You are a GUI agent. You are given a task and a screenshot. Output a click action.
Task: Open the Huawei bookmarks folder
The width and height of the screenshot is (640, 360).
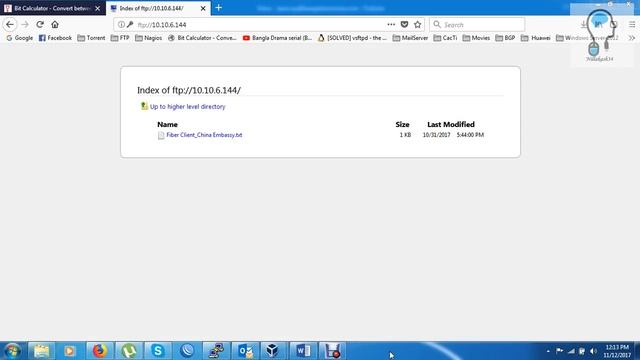tap(536, 38)
